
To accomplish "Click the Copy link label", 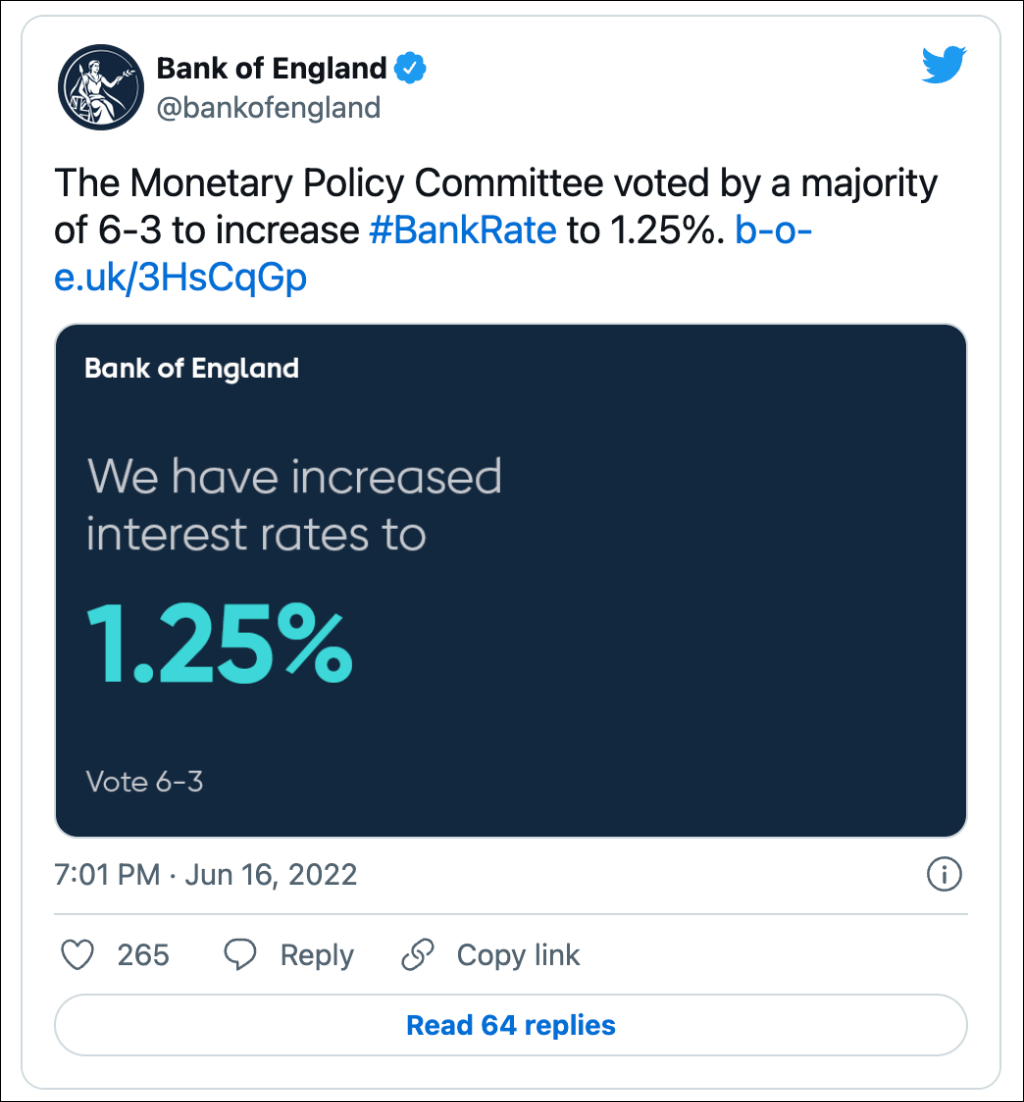I will pyautogui.click(x=518, y=955).
